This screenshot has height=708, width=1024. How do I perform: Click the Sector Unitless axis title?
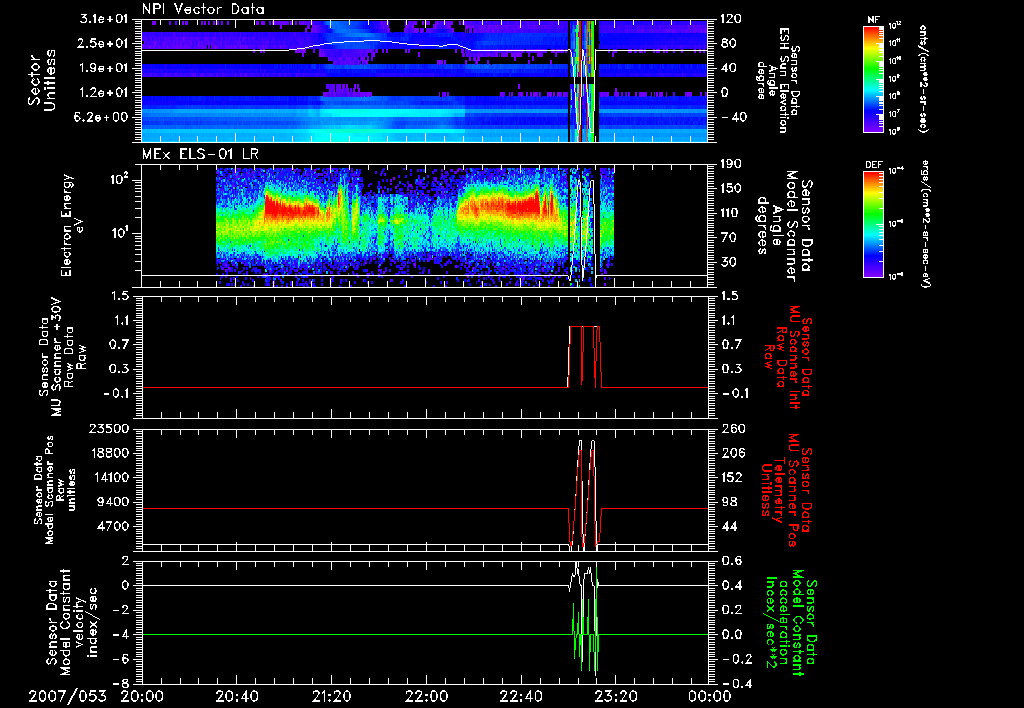(42, 80)
